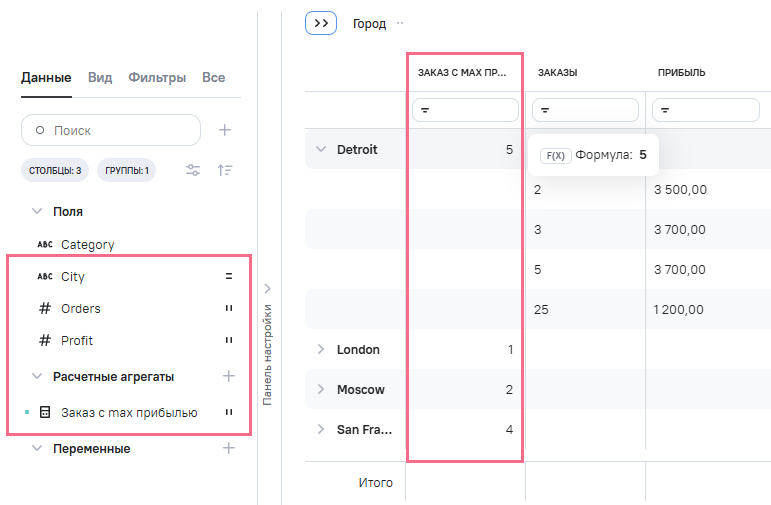This screenshot has width=771, height=505.
Task: Add a new calculated aggregate
Action: (x=228, y=376)
